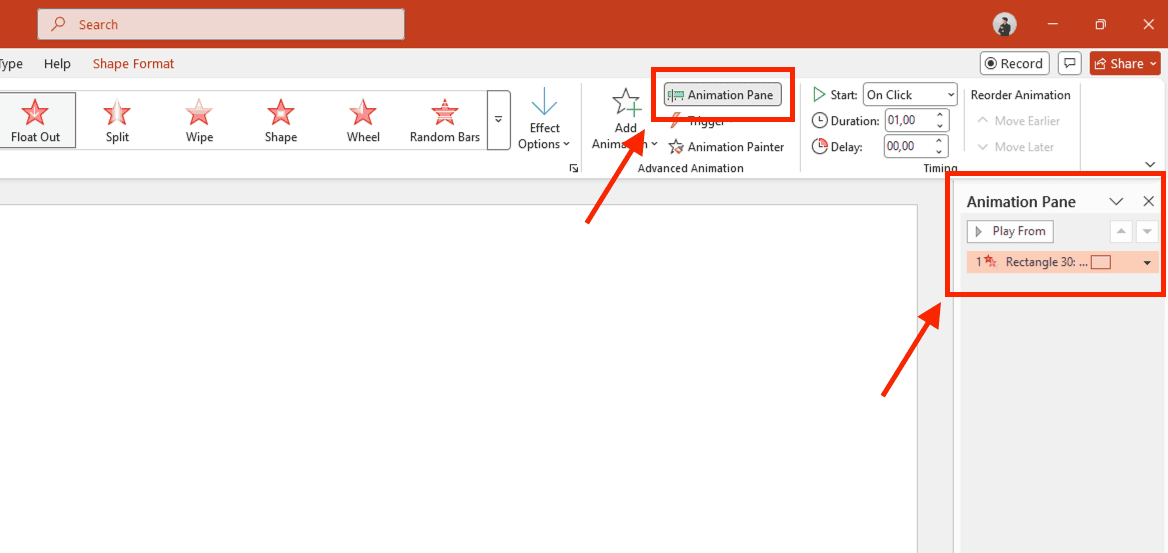Move animation up with pane arrow
The width and height of the screenshot is (1168, 553).
click(1121, 231)
